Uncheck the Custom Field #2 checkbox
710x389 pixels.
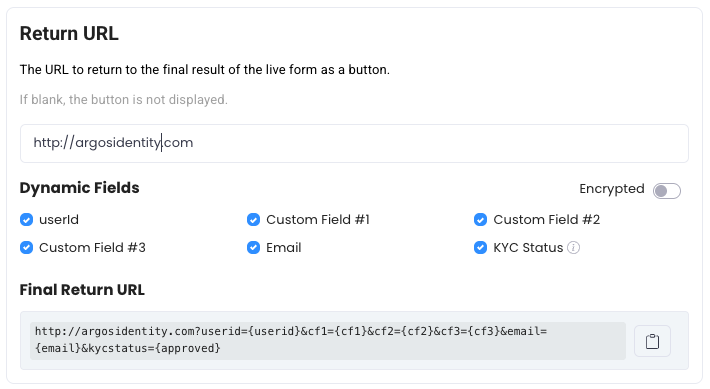click(x=480, y=220)
